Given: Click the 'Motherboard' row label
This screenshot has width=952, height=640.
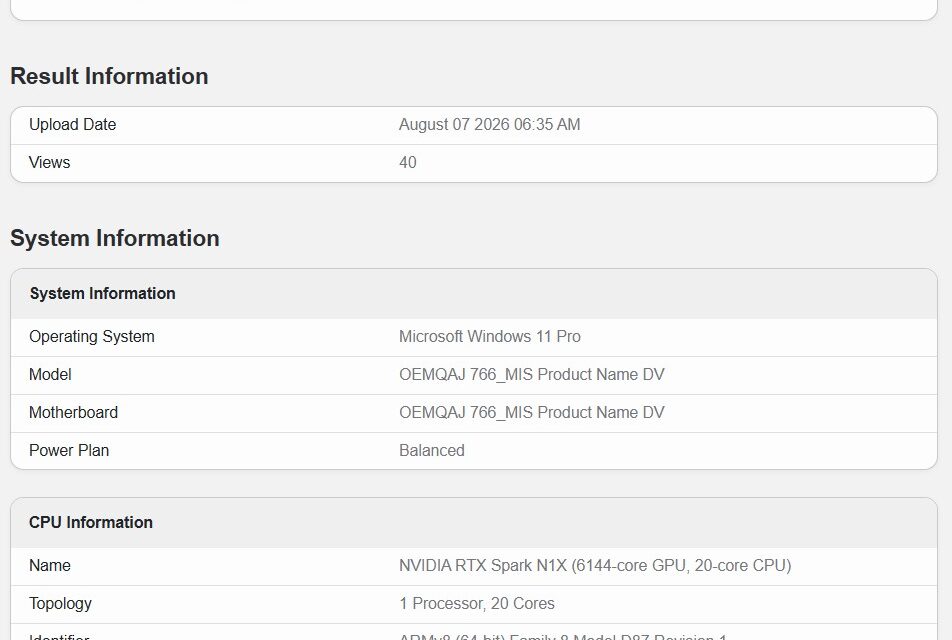Looking at the screenshot, I should [x=73, y=413].
